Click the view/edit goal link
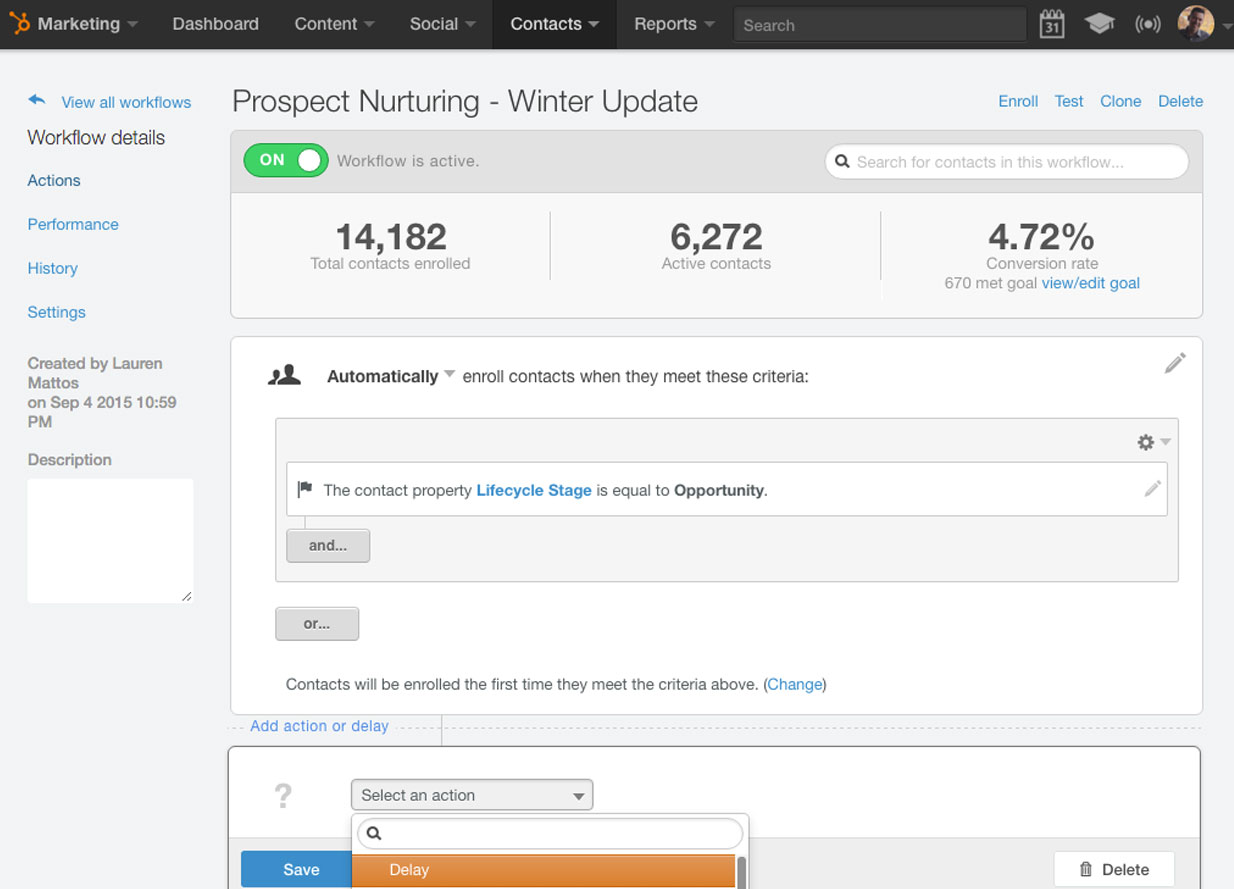The height and width of the screenshot is (889, 1234). [1091, 283]
